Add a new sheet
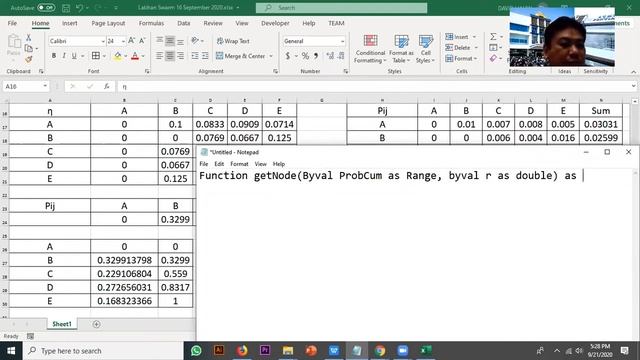Image resolution: width=640 pixels, height=360 pixels. tap(96, 324)
